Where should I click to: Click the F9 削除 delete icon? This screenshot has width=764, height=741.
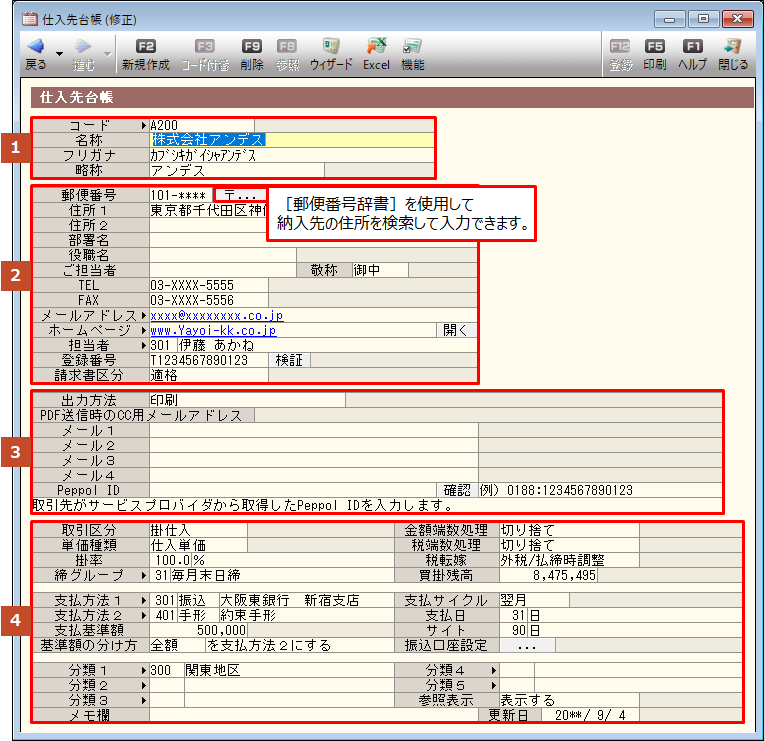pyautogui.click(x=252, y=47)
